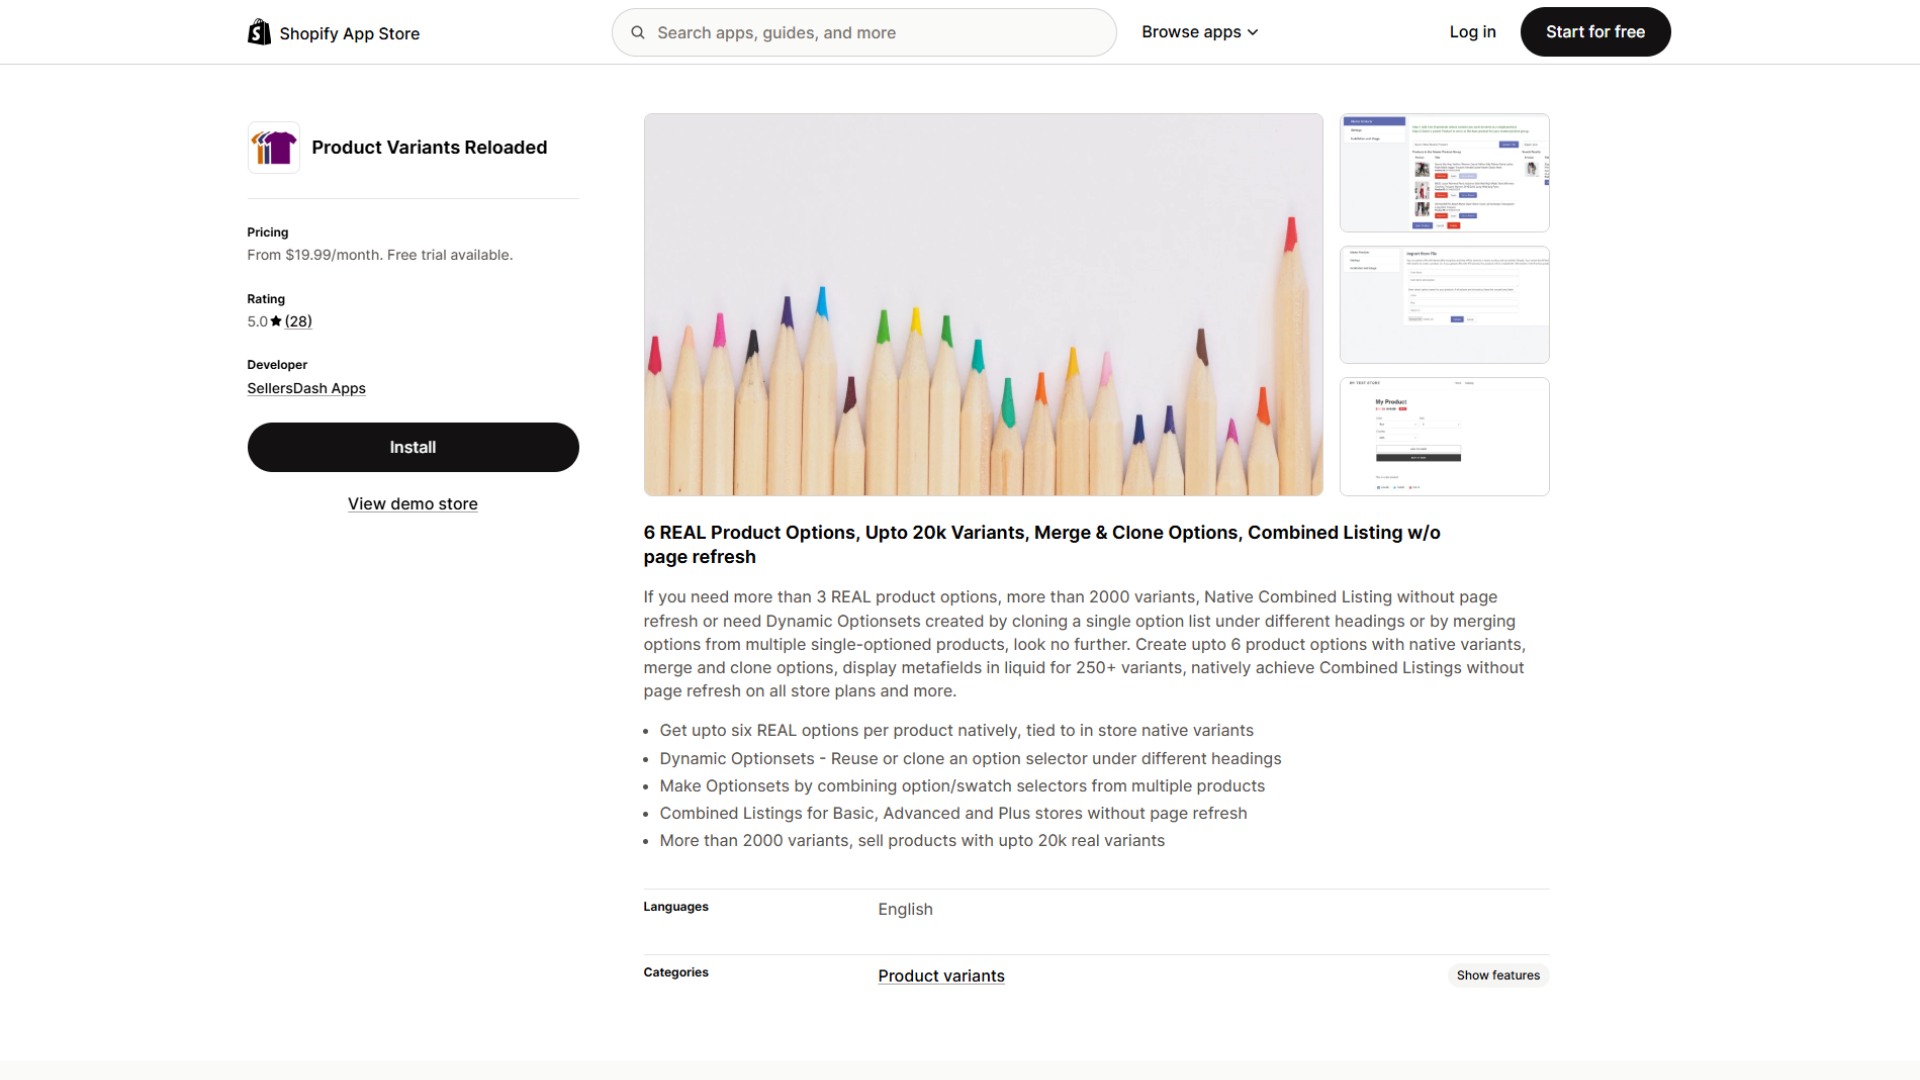The image size is (1920, 1080).
Task: Open the 28 reviews link
Action: pyautogui.click(x=298, y=321)
